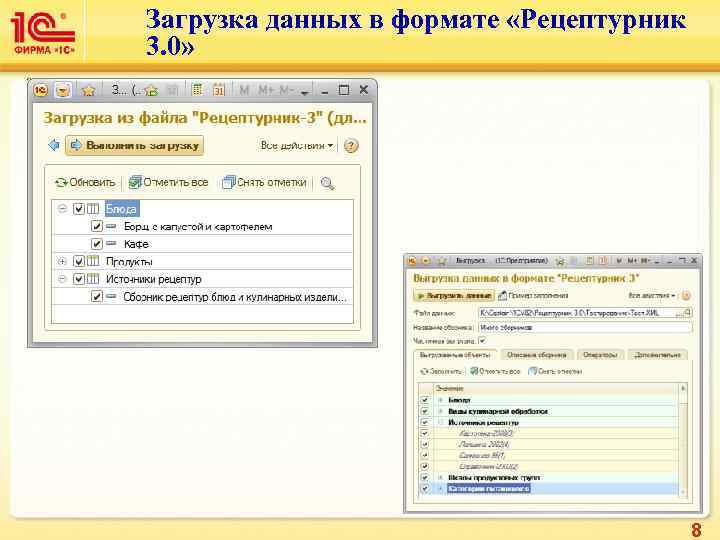Go back with blue left arrow

click(54, 145)
